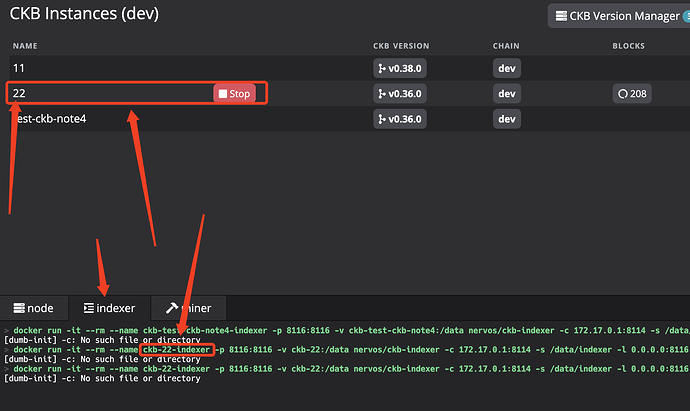
Task: Click the branch icon in v0.38.0 badge
Action: pos(382,69)
